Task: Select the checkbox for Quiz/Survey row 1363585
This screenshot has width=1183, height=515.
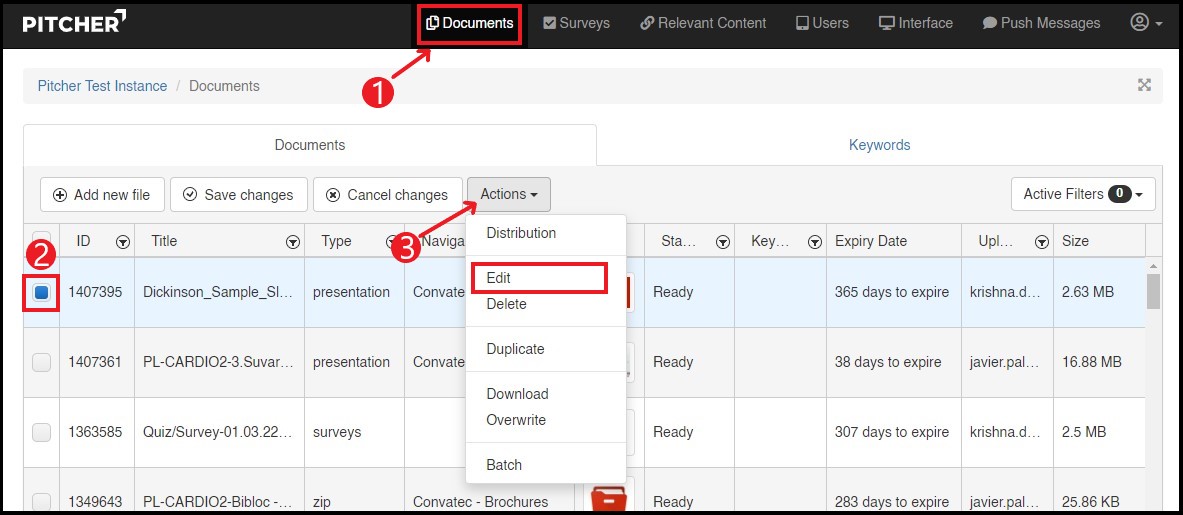Action: 42,432
